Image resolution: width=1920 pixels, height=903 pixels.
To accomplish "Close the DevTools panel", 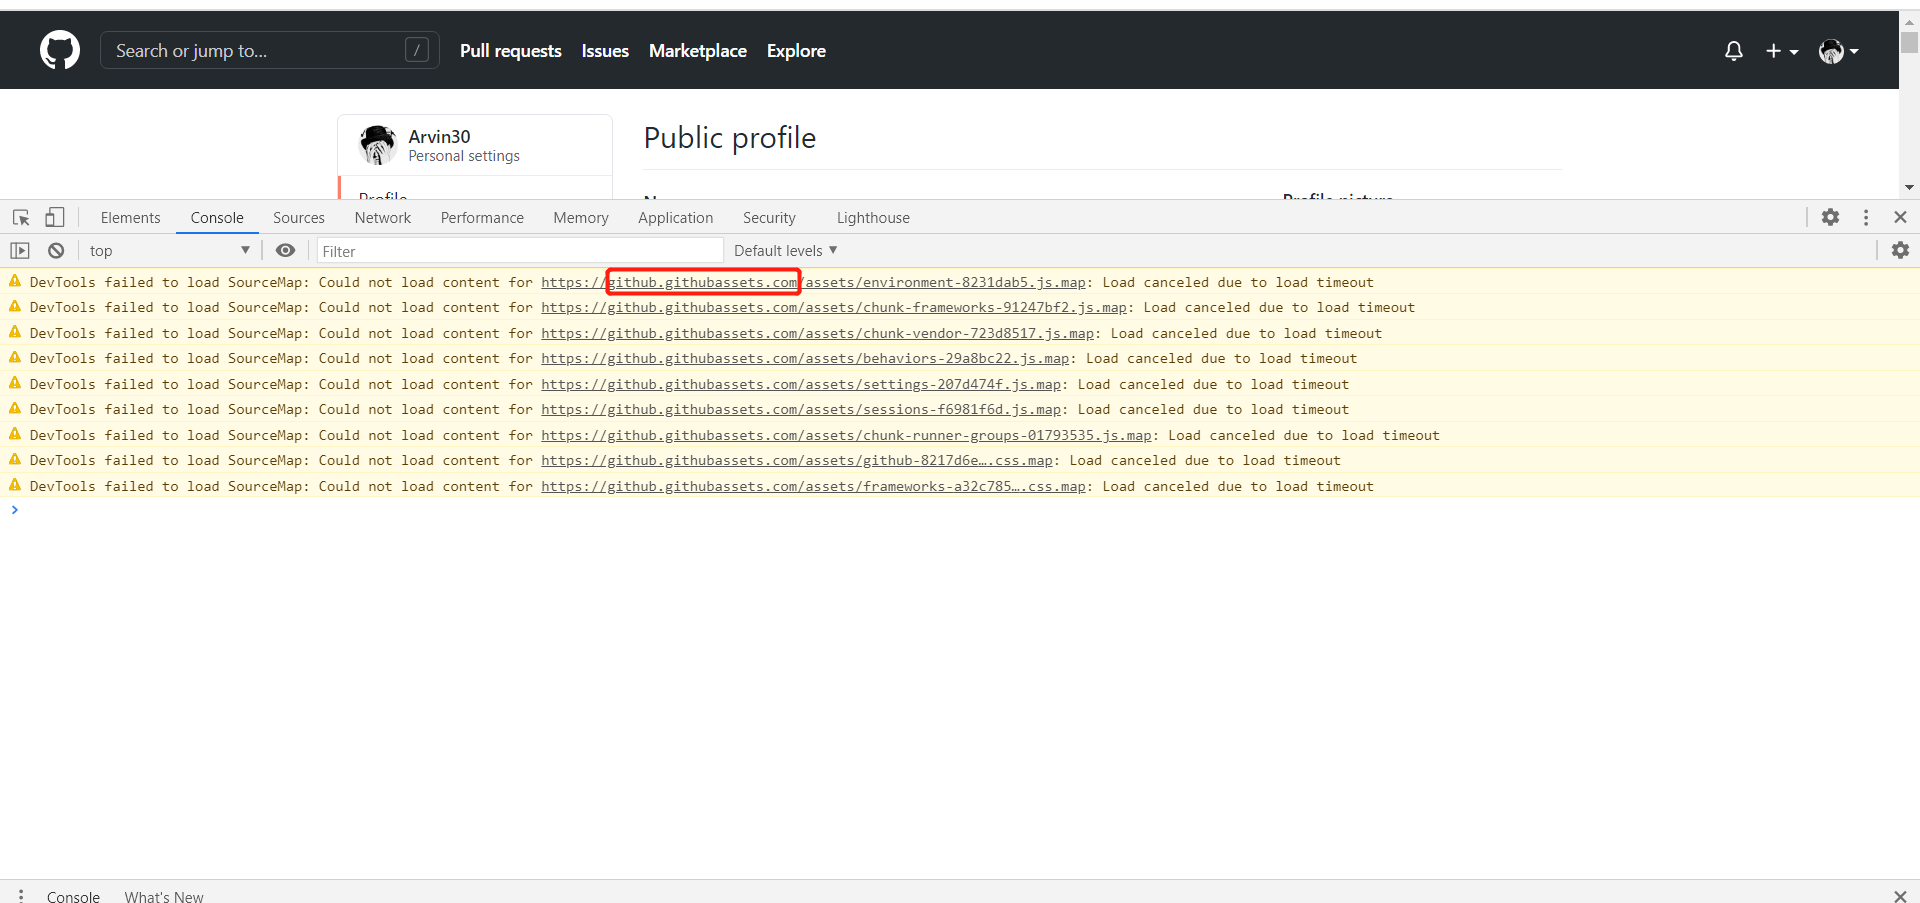I will 1900,217.
